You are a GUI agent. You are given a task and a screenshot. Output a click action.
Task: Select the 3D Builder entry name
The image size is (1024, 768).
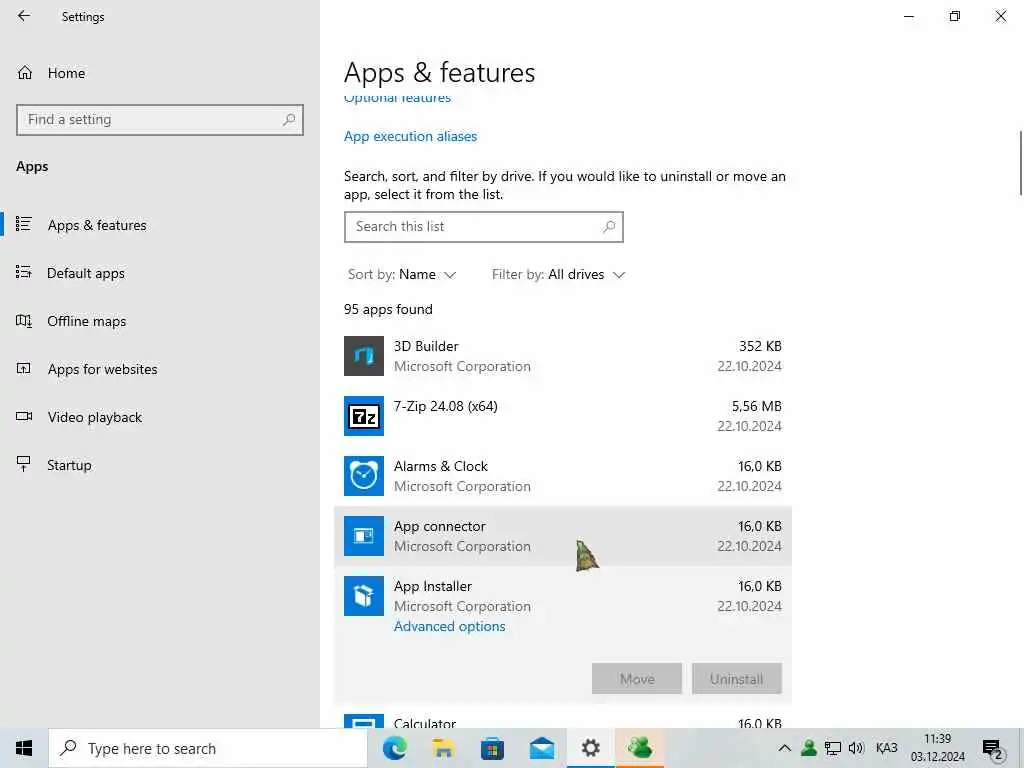point(426,346)
